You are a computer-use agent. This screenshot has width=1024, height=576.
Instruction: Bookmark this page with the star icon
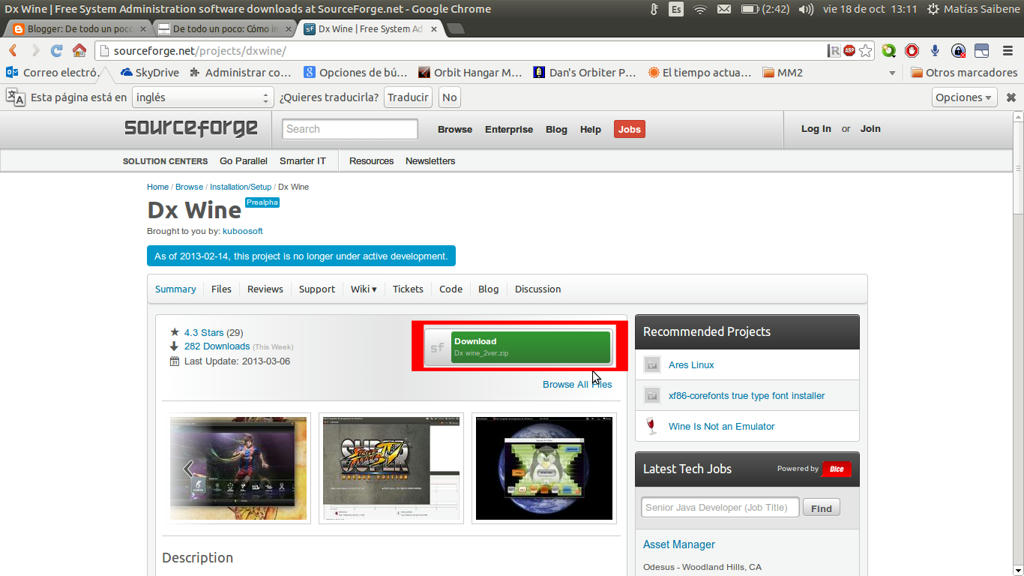click(x=865, y=50)
